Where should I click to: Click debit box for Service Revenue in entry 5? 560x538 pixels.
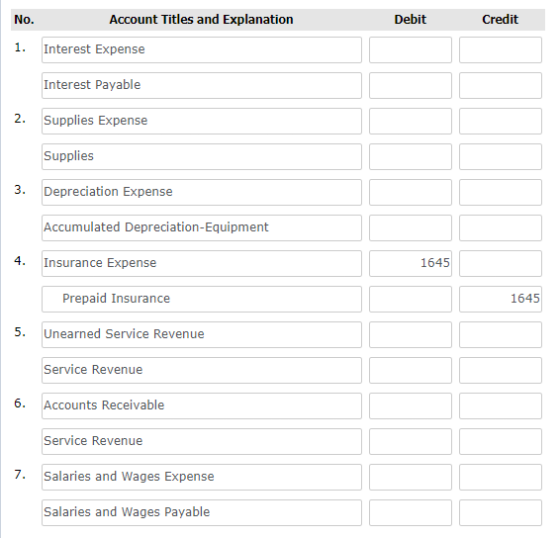tap(410, 370)
